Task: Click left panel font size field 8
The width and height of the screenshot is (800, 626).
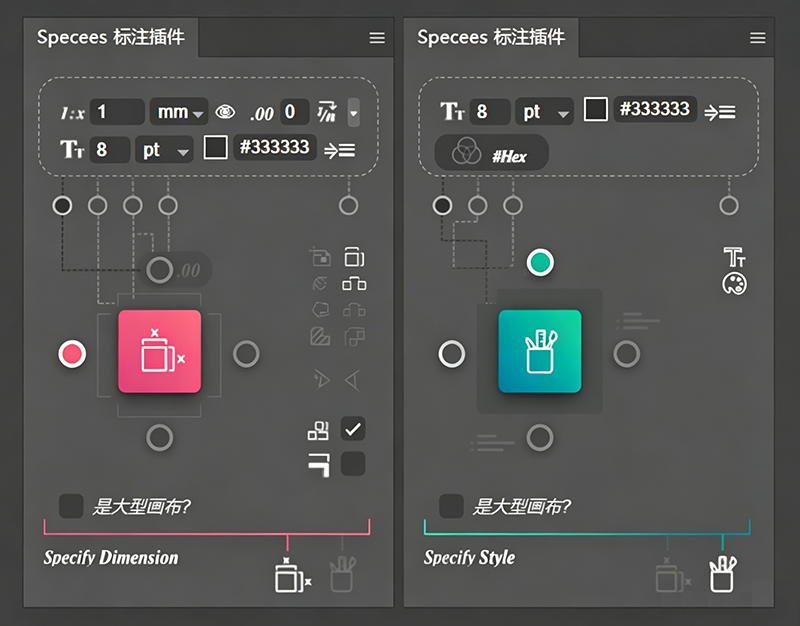Action: click(110, 149)
